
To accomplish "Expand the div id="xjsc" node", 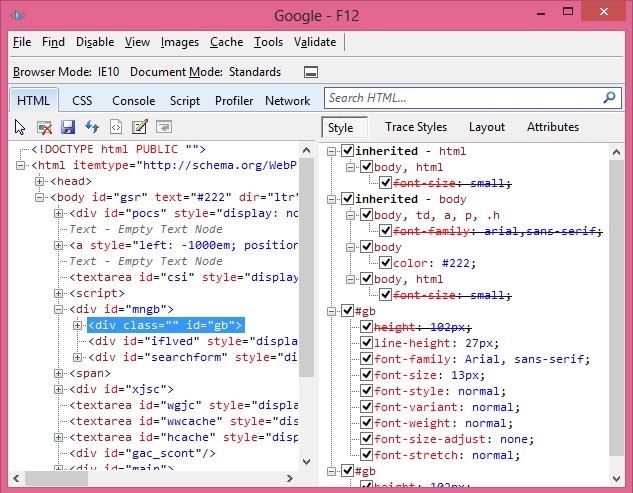I will [x=58, y=389].
